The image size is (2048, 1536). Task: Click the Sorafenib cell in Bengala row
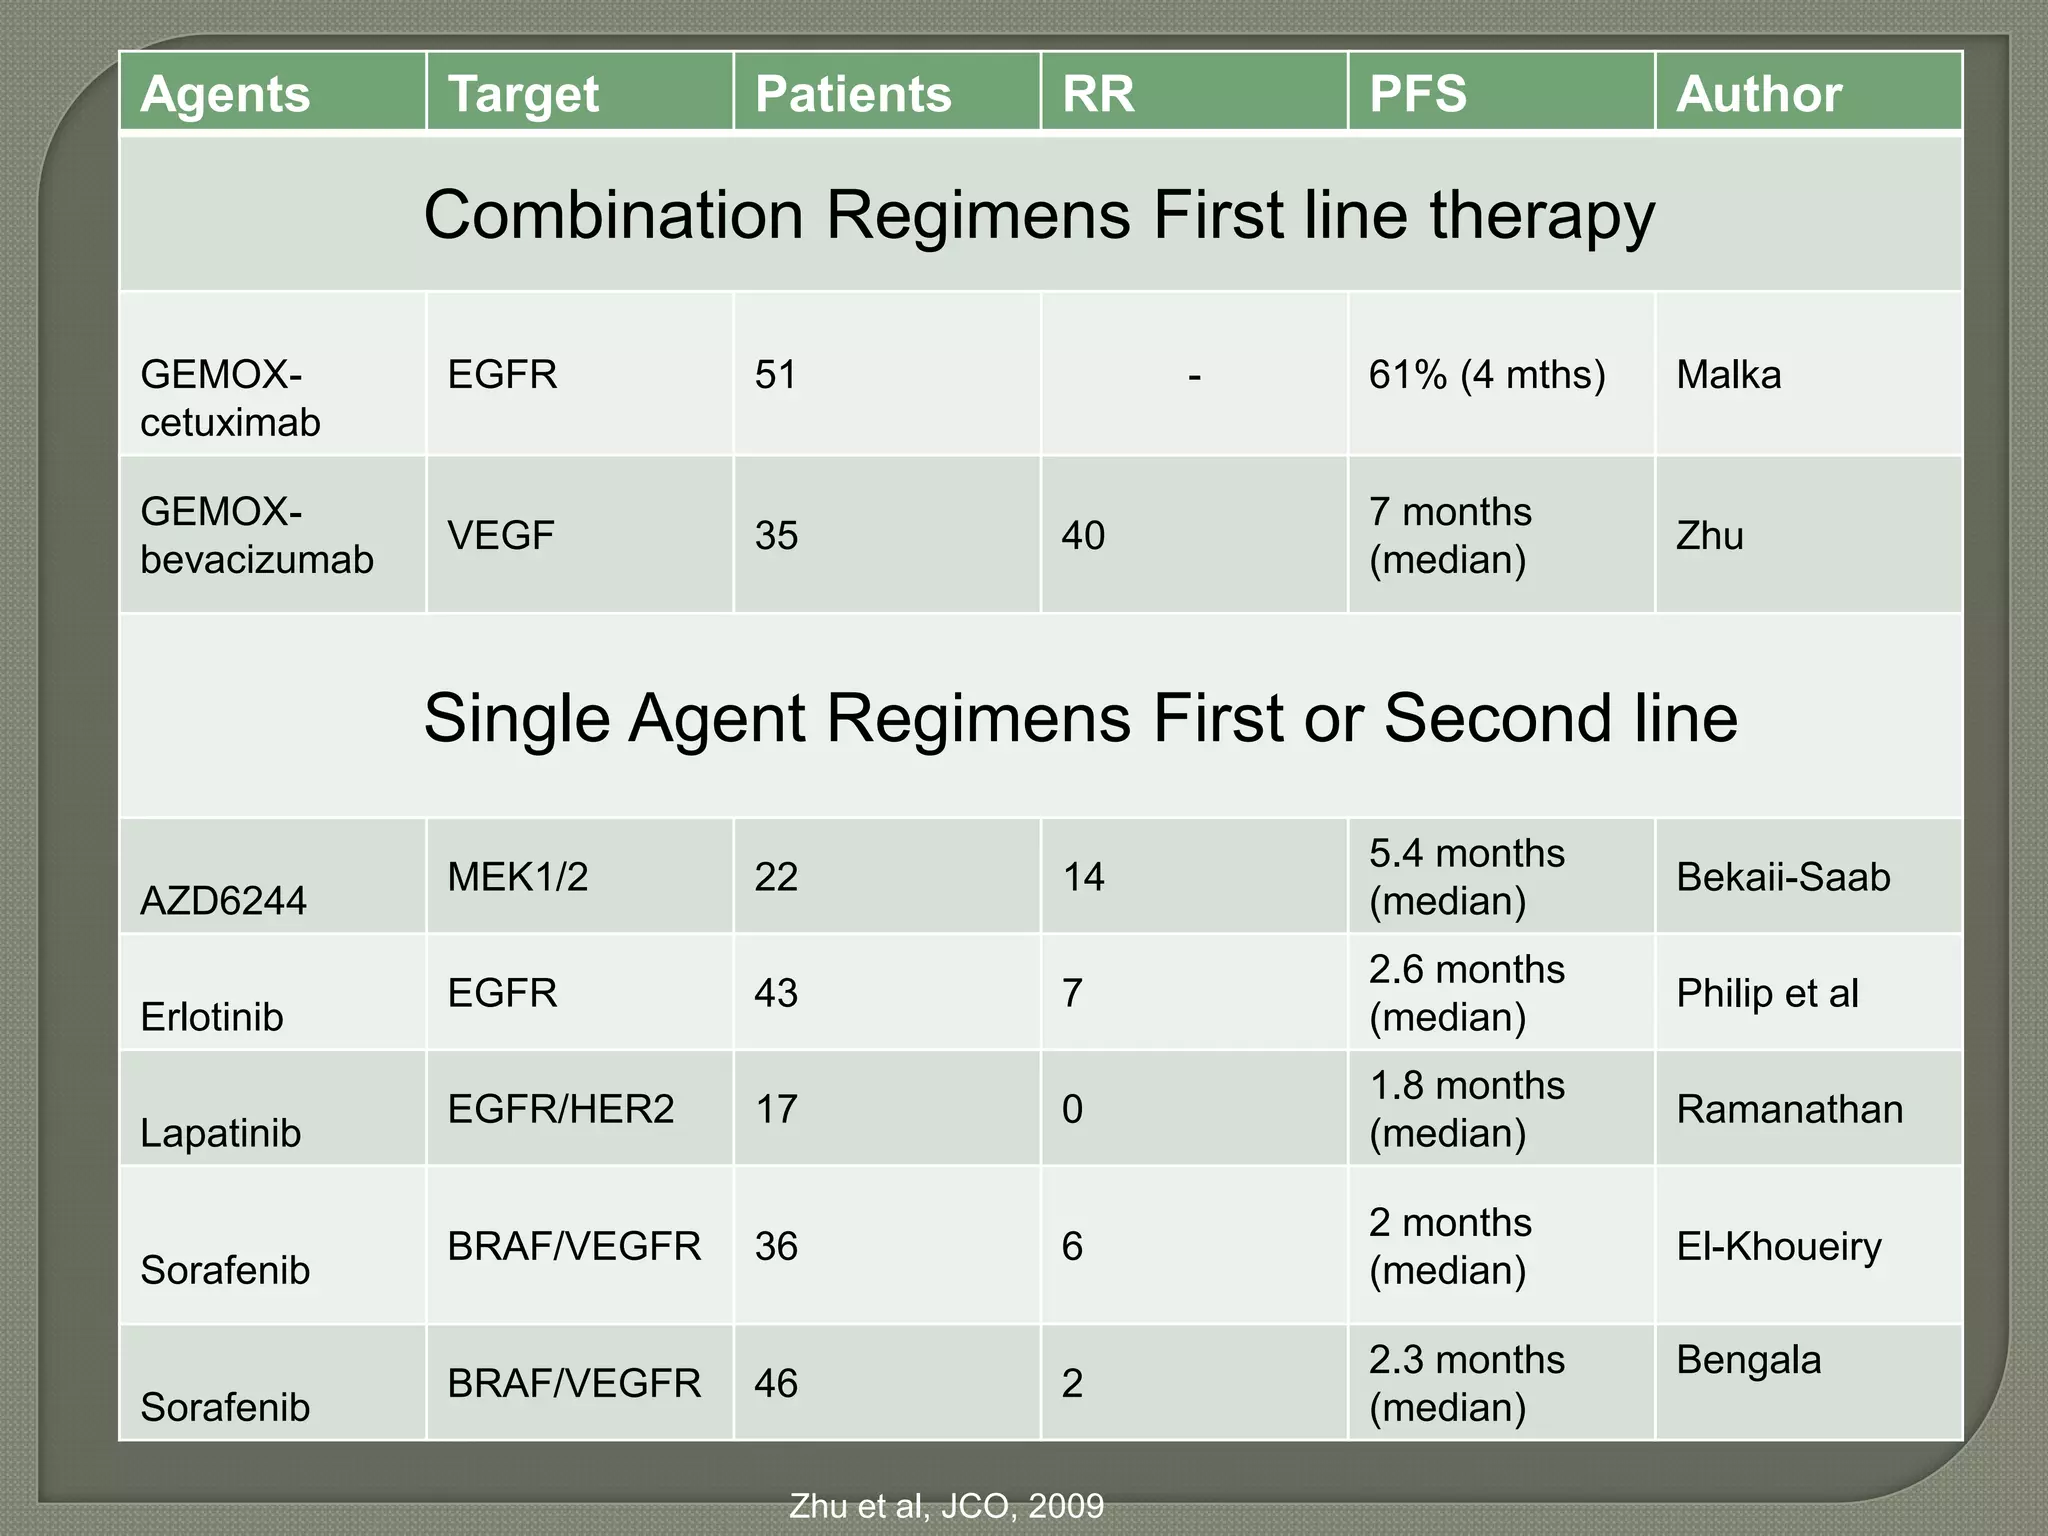pyautogui.click(x=273, y=1383)
